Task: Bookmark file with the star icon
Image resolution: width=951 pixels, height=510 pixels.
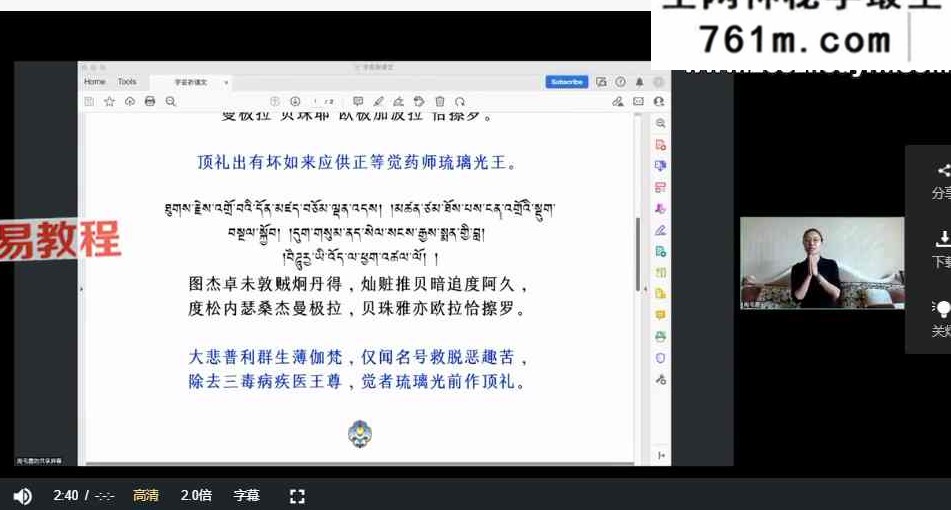Action: click(x=109, y=101)
